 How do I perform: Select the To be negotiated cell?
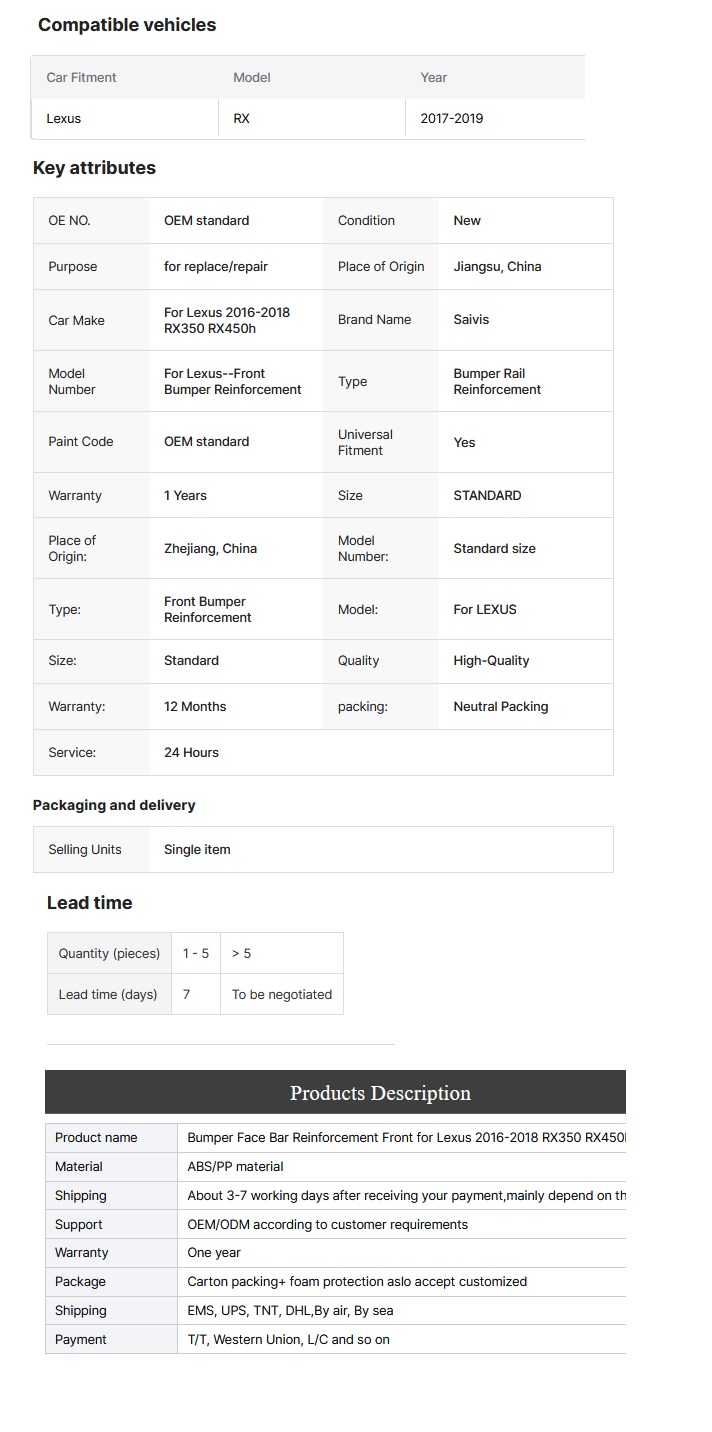pos(282,994)
